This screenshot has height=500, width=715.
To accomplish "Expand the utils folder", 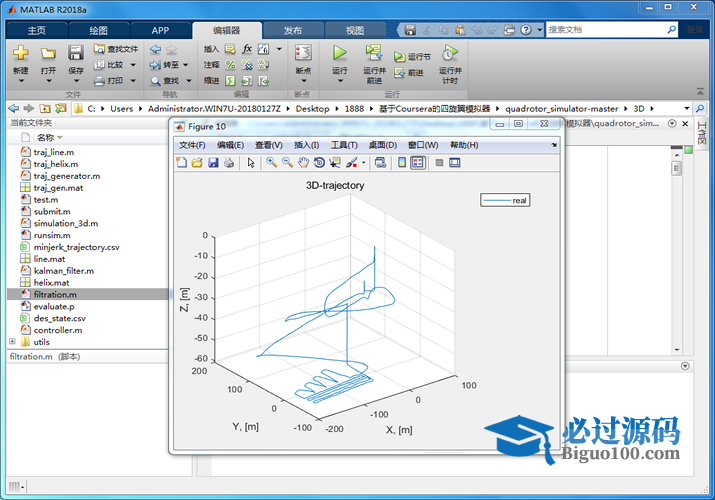I will [x=12, y=341].
